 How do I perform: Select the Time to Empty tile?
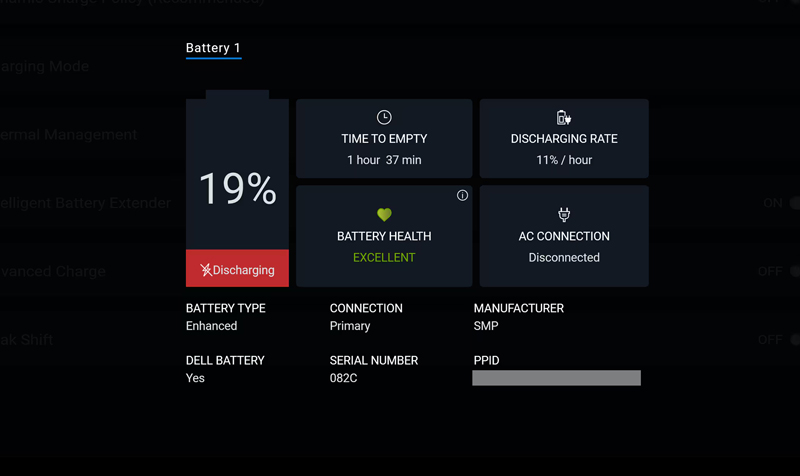coord(384,139)
